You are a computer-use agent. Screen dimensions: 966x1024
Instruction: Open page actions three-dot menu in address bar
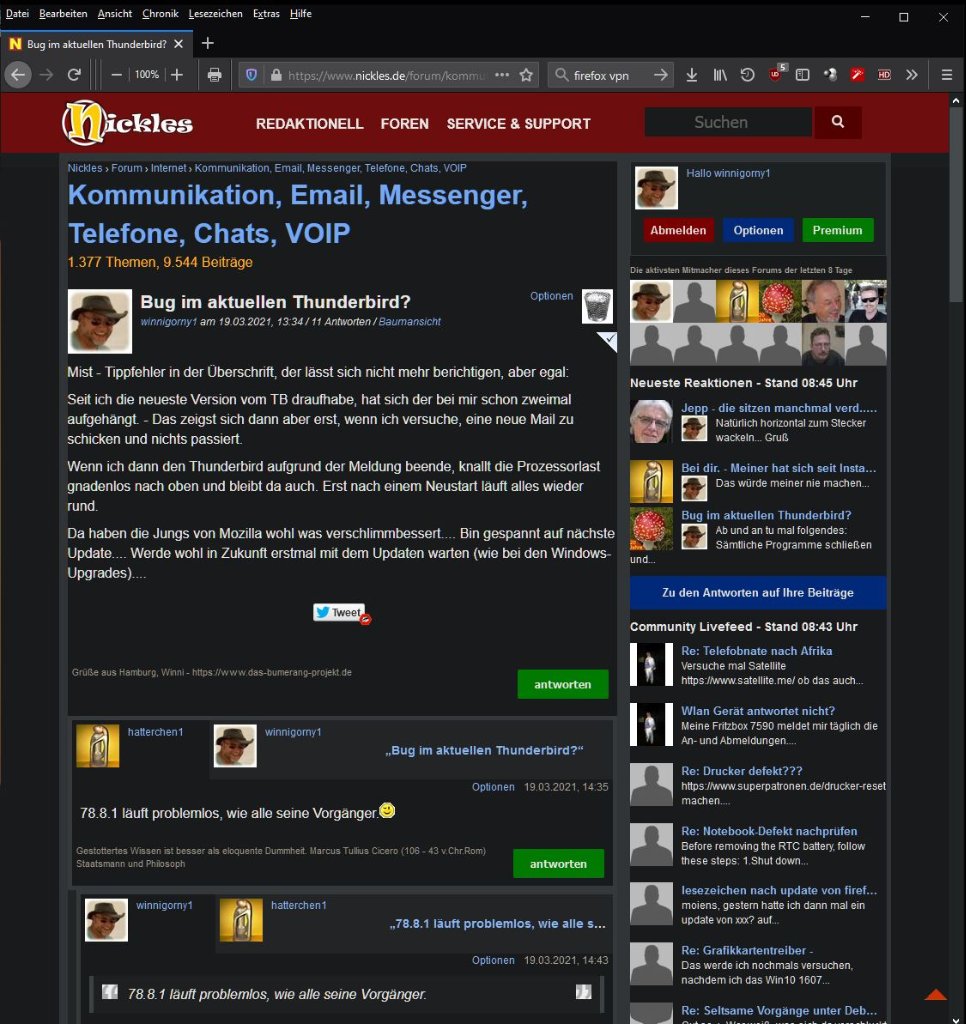pos(502,75)
